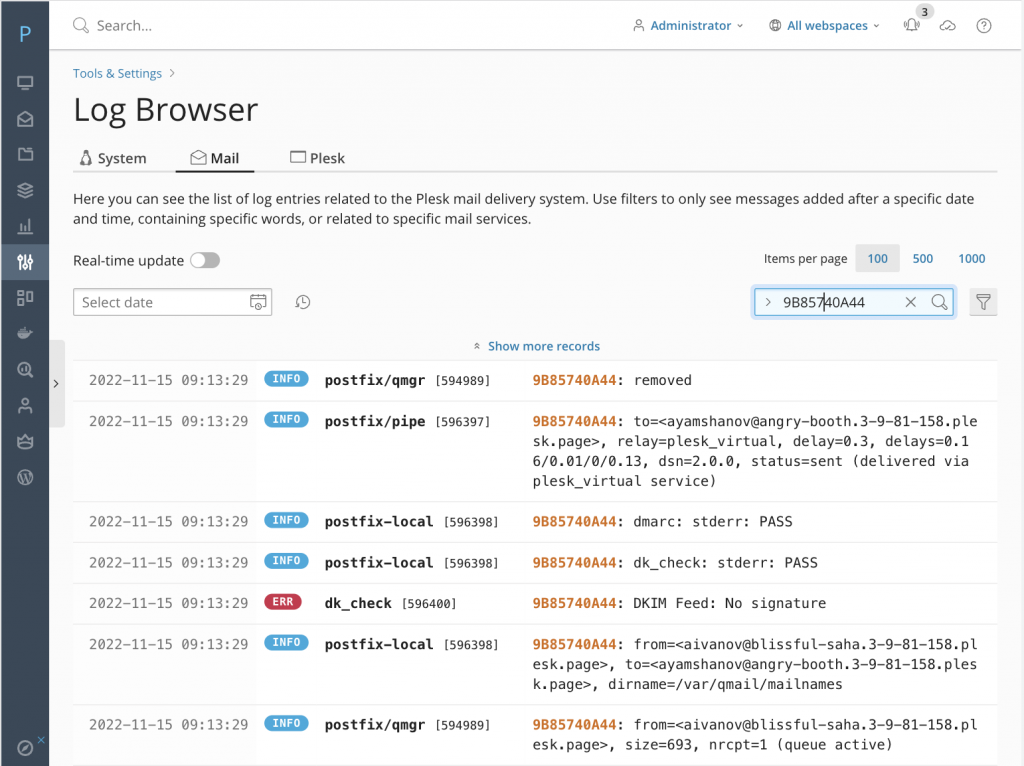Click the ERR badge on dk_check row

point(283,601)
